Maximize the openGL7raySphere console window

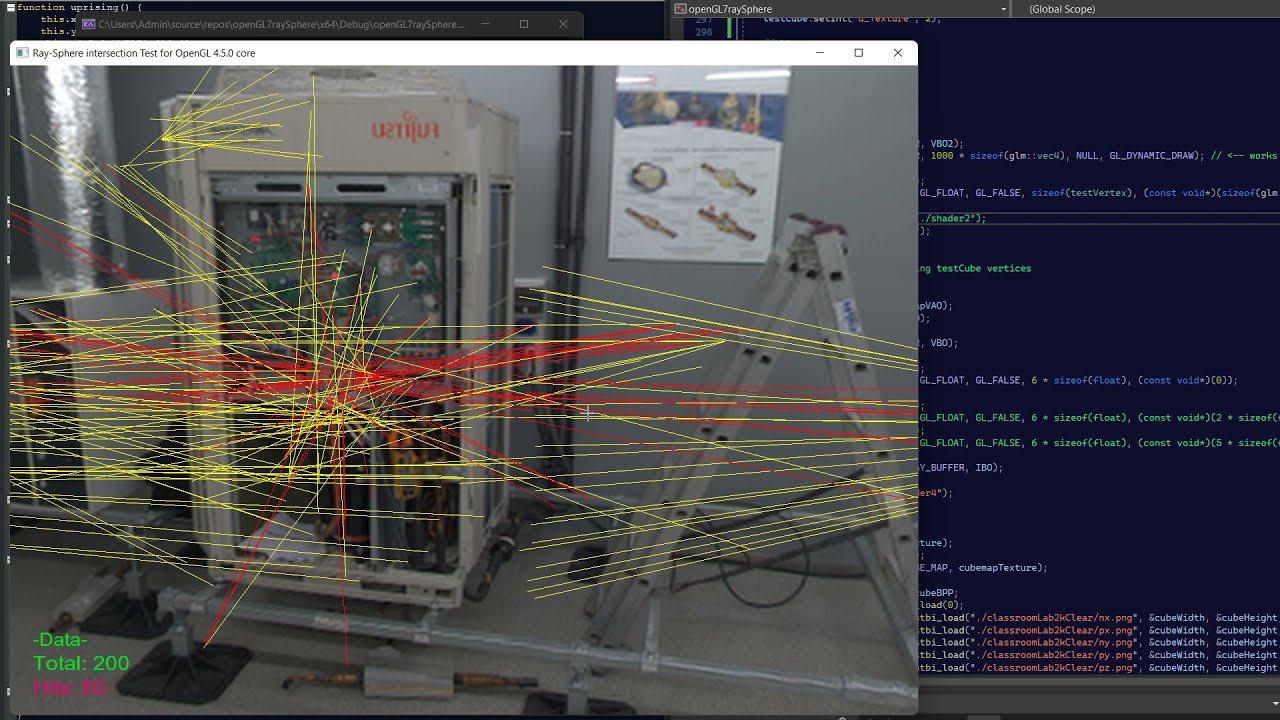pos(524,24)
